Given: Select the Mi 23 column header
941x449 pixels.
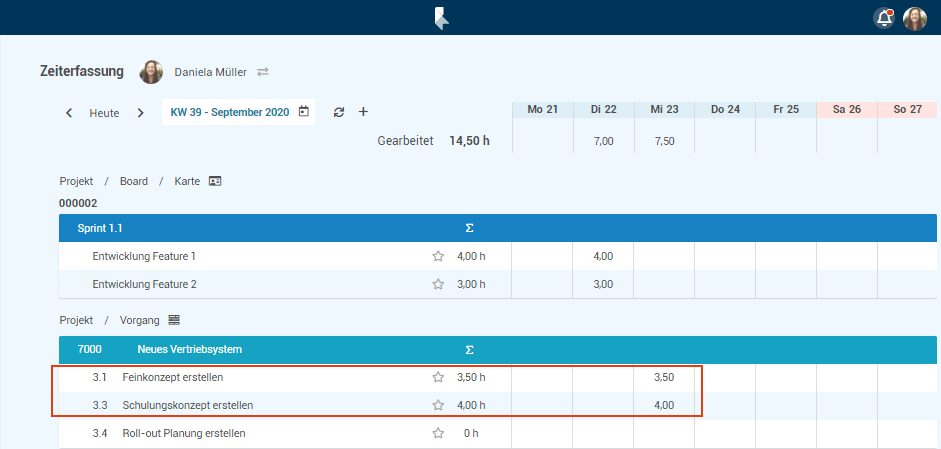Looking at the screenshot, I should tap(664, 110).
